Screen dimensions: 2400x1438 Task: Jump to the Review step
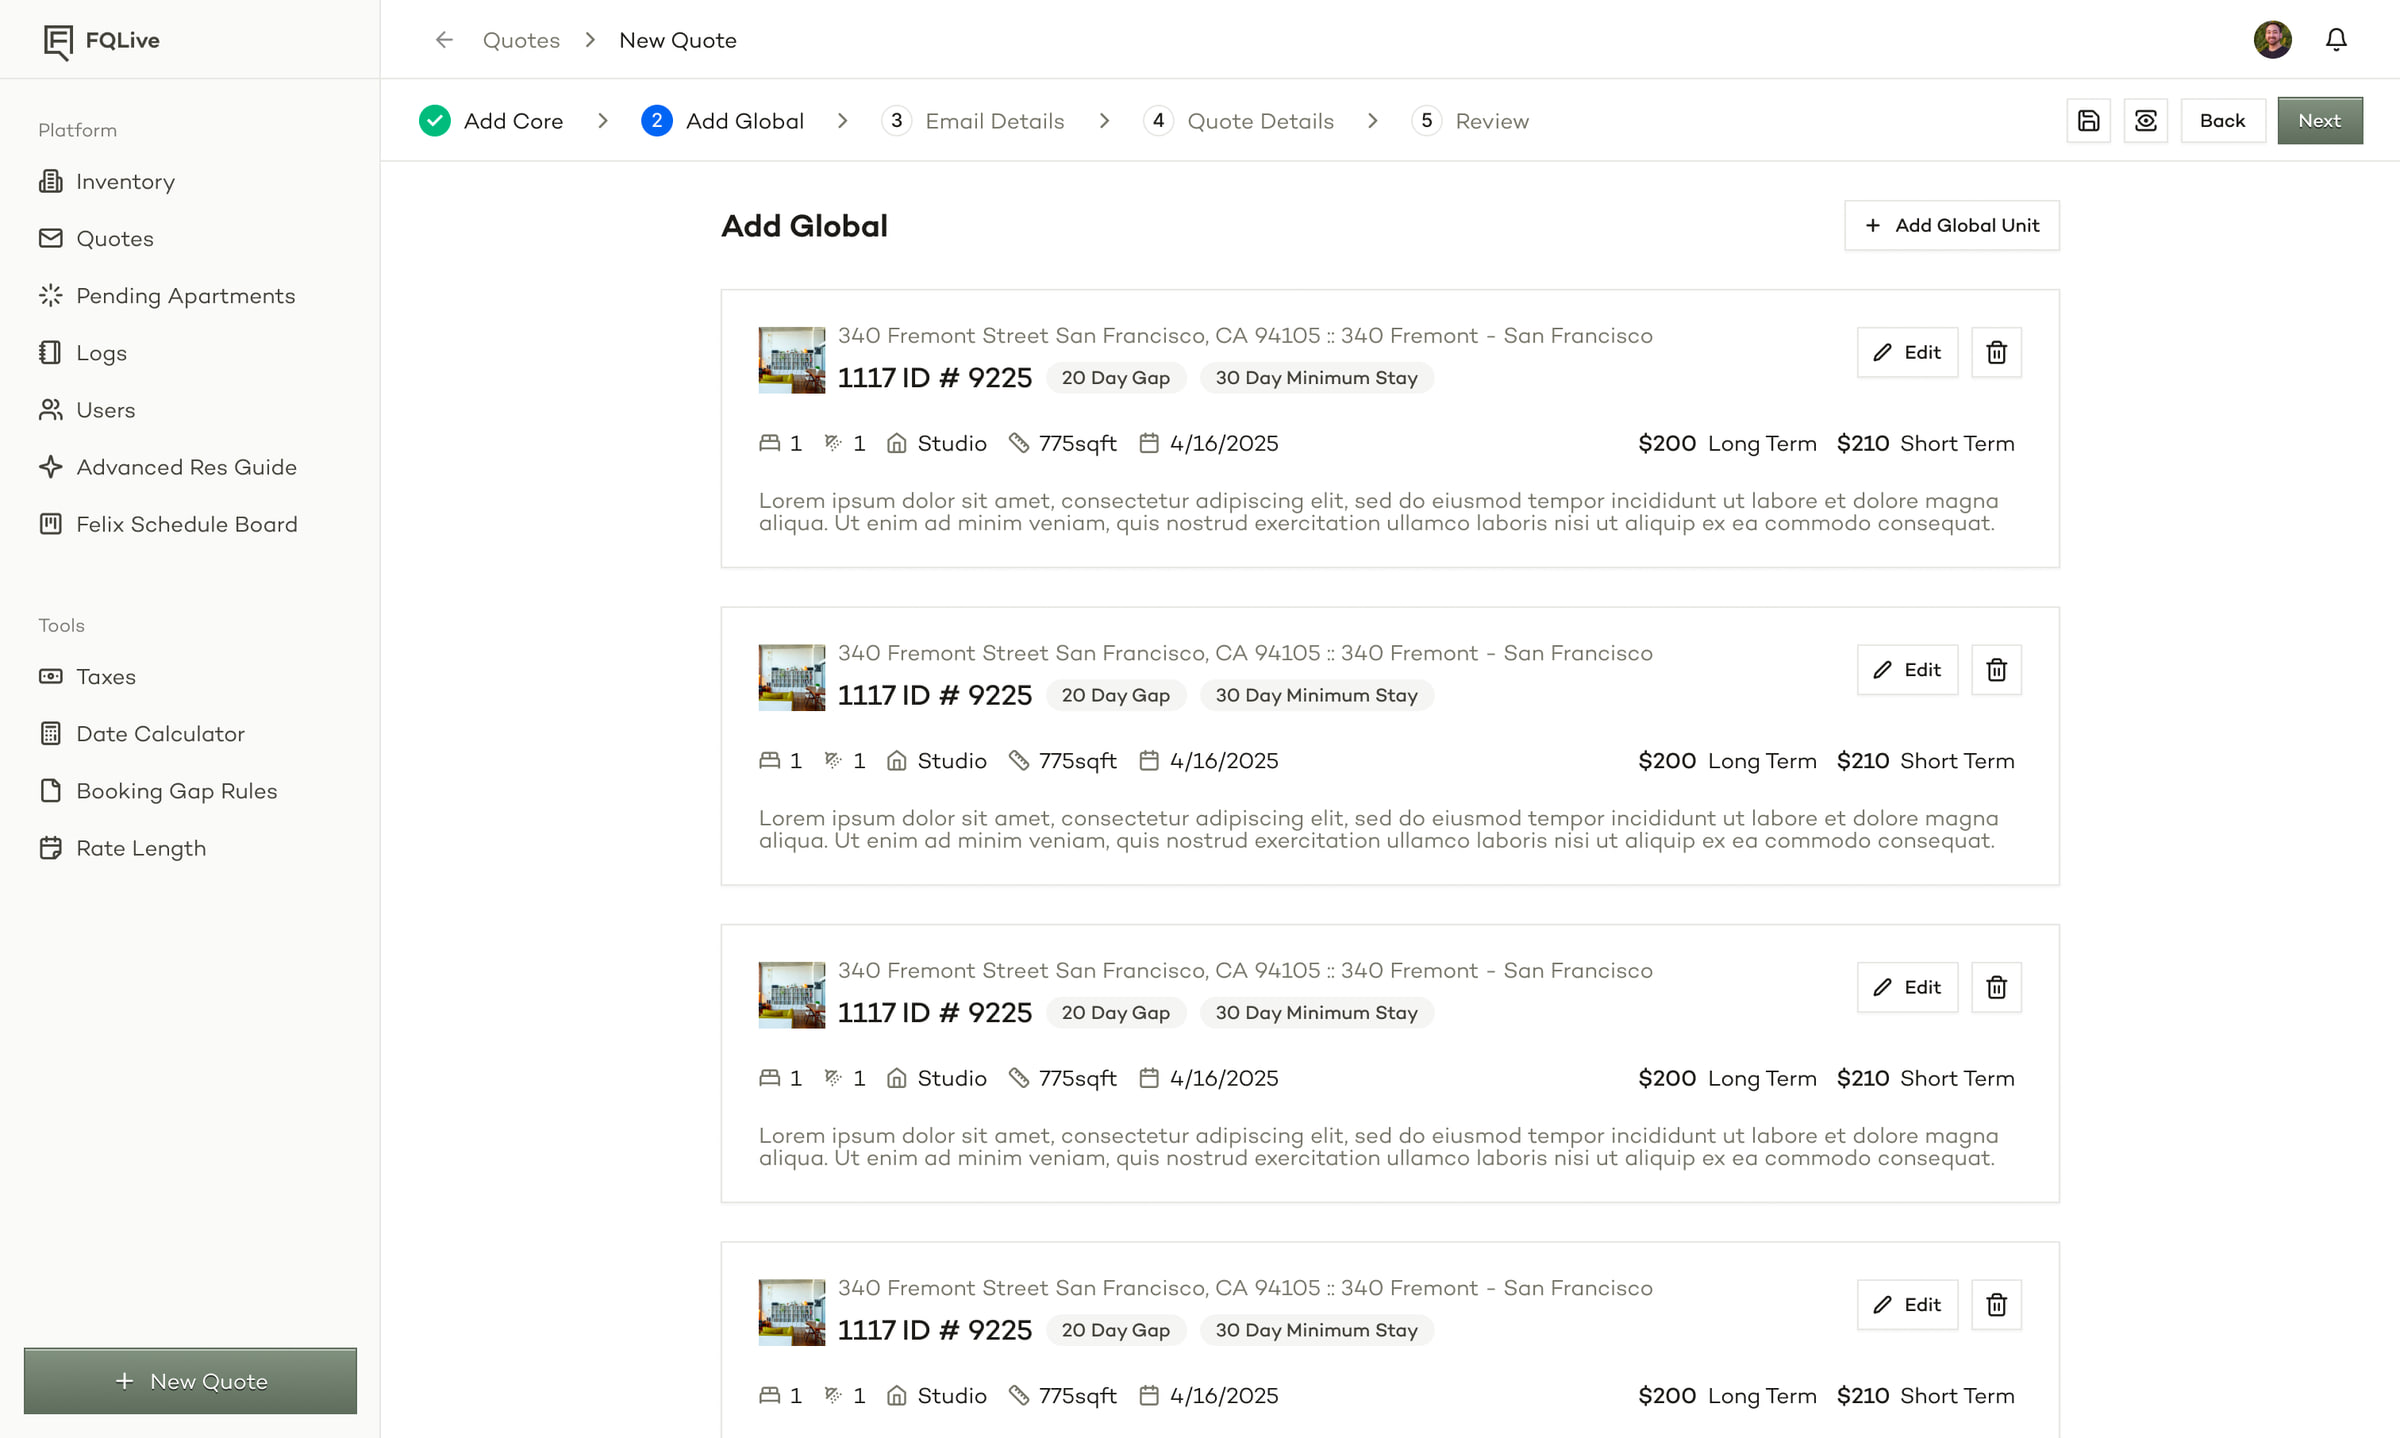click(1470, 121)
